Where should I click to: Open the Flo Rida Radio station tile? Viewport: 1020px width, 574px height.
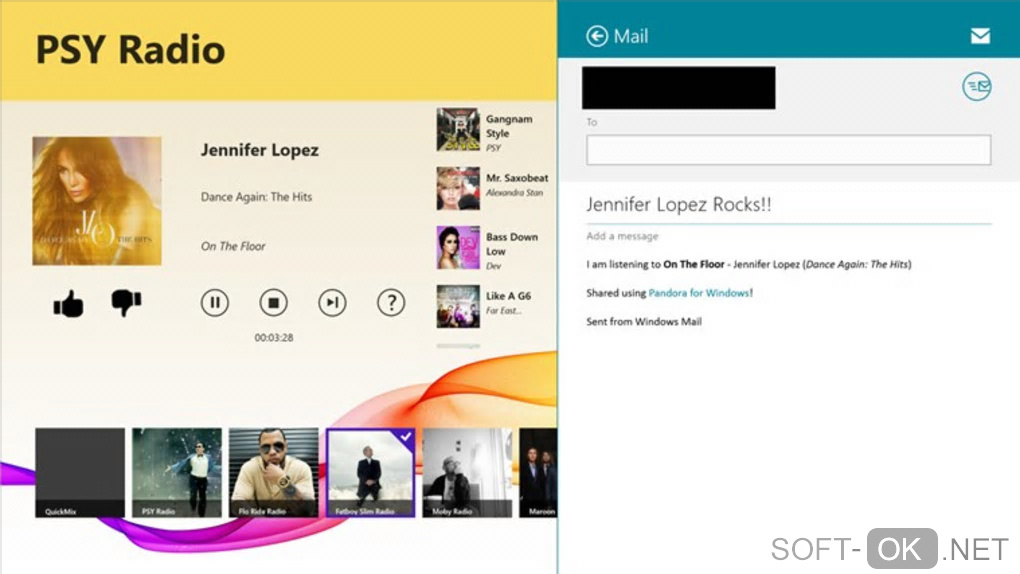(x=274, y=472)
